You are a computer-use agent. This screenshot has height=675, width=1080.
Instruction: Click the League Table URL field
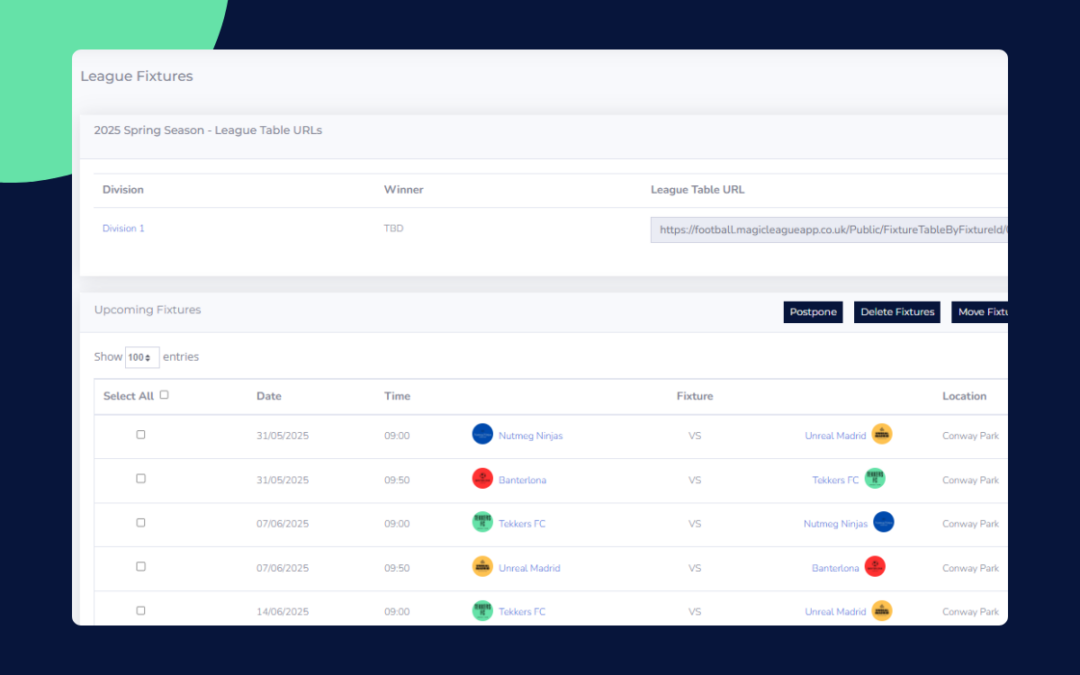tap(829, 230)
